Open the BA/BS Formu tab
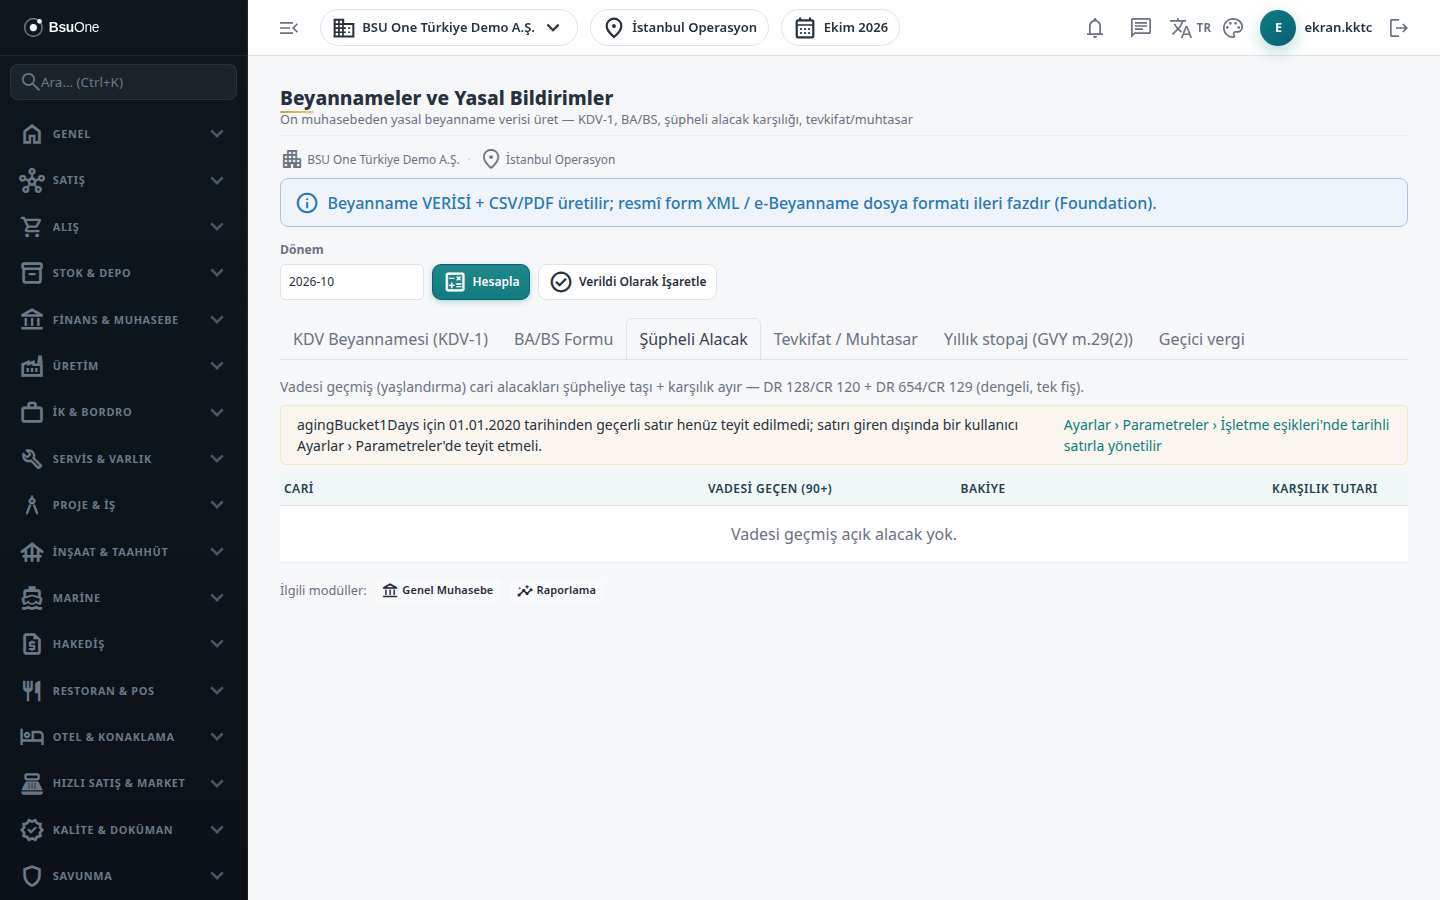This screenshot has width=1440, height=900. click(x=563, y=340)
